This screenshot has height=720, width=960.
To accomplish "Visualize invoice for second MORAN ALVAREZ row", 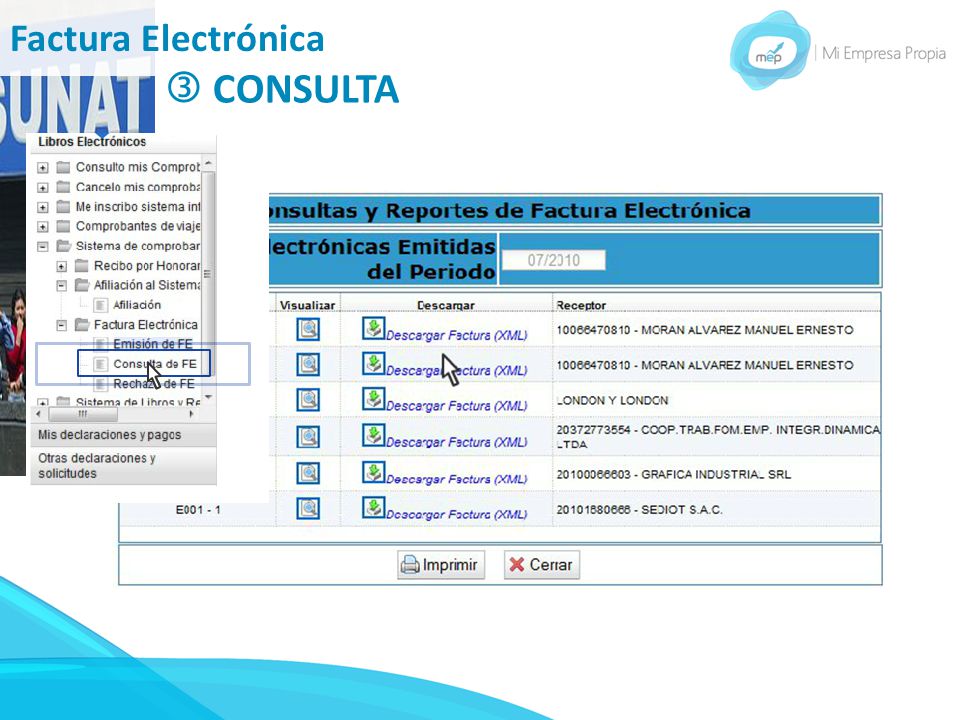I will tap(308, 365).
